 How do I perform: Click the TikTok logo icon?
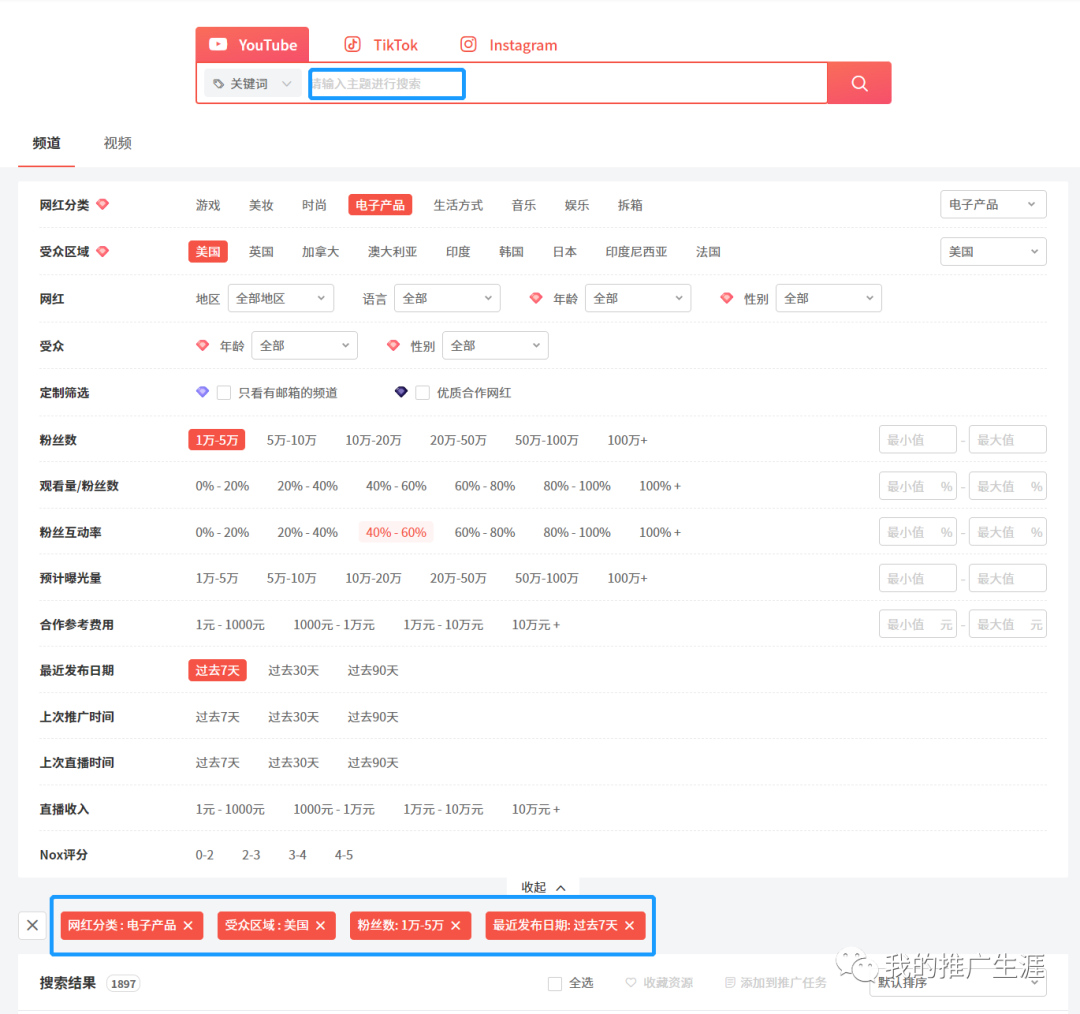353,44
